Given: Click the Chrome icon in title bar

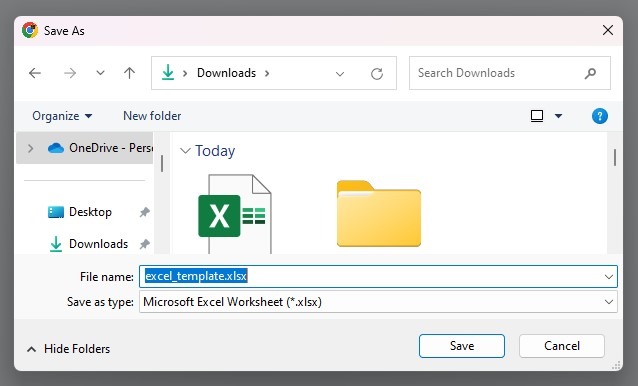Looking at the screenshot, I should tap(30, 31).
